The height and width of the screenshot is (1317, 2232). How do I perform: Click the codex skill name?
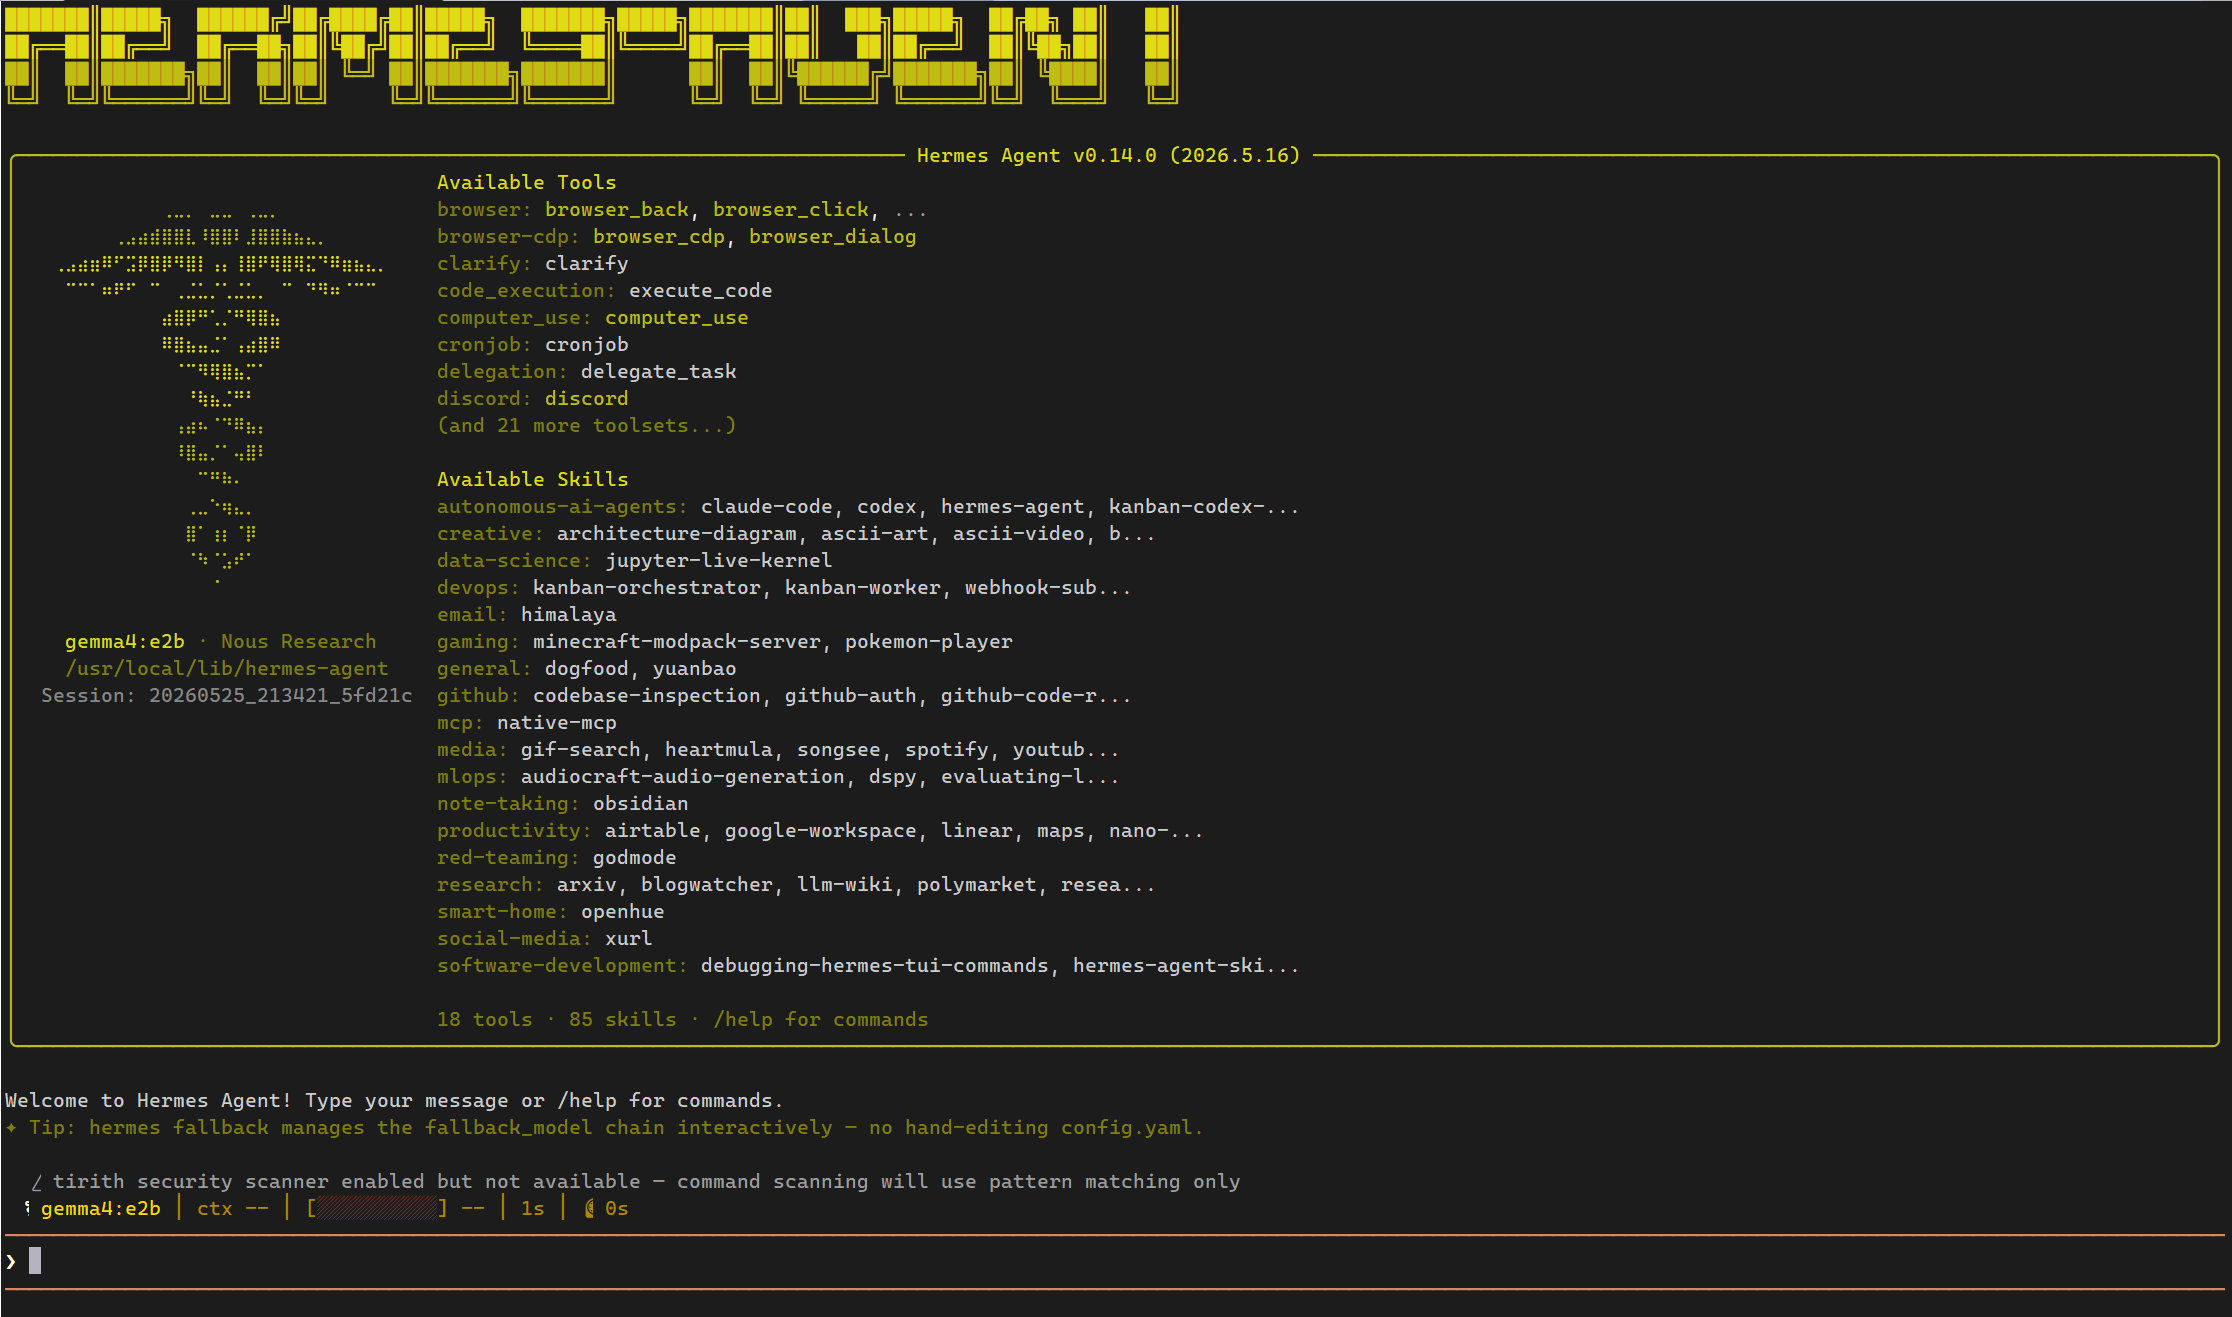(887, 506)
